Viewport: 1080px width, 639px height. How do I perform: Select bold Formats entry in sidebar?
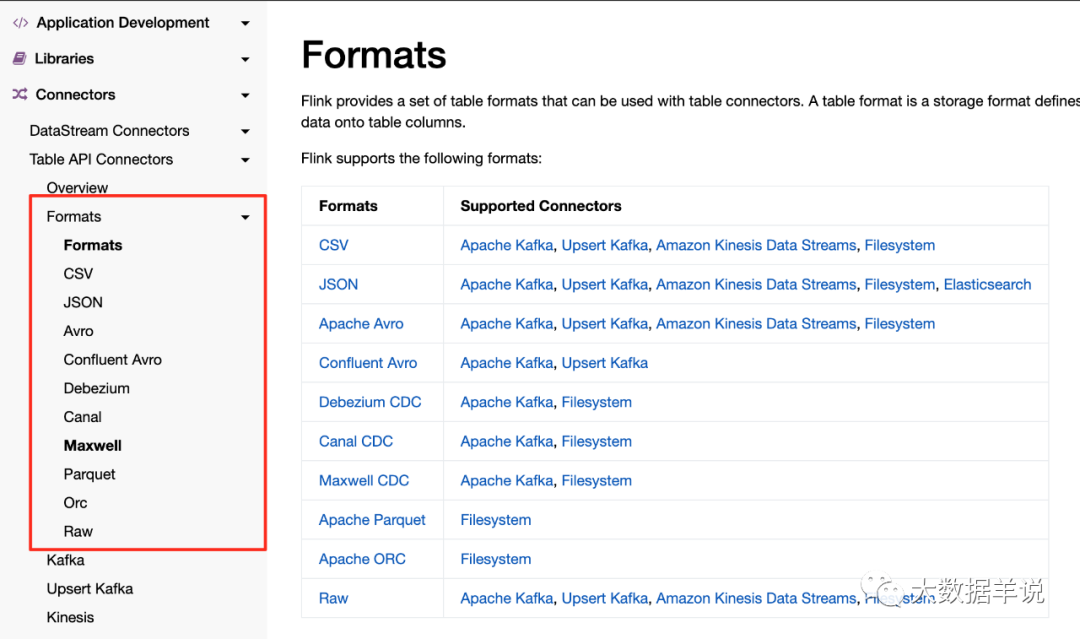93,245
